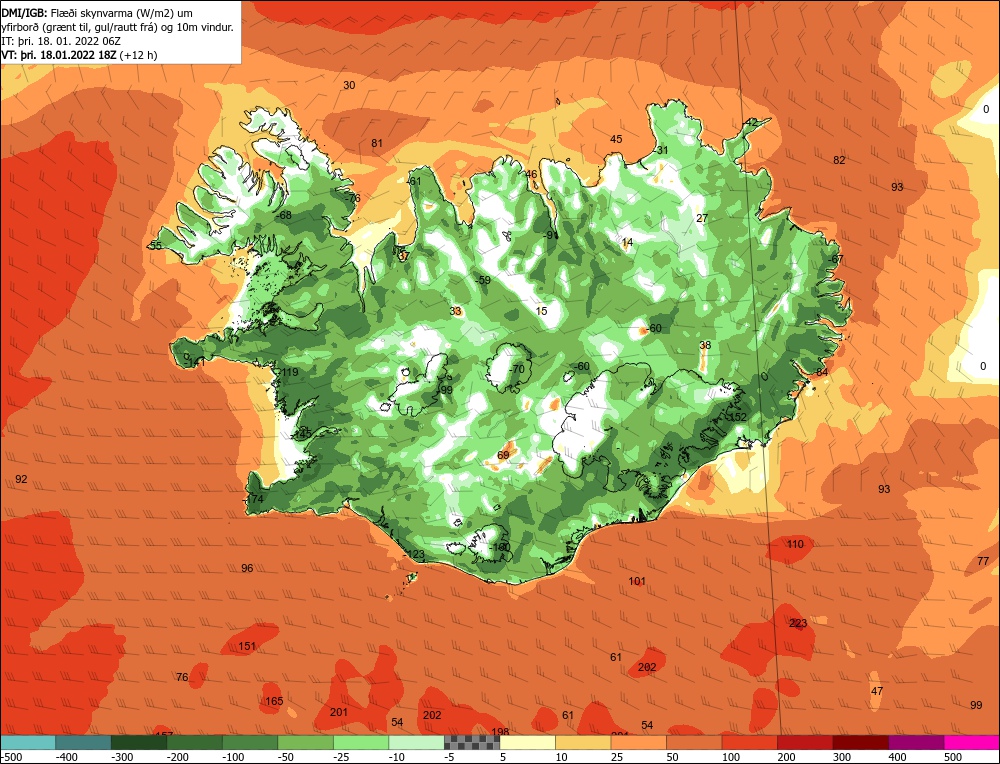Click the flux value 110 southeast of Iceland
1000x764 pixels.
point(795,544)
